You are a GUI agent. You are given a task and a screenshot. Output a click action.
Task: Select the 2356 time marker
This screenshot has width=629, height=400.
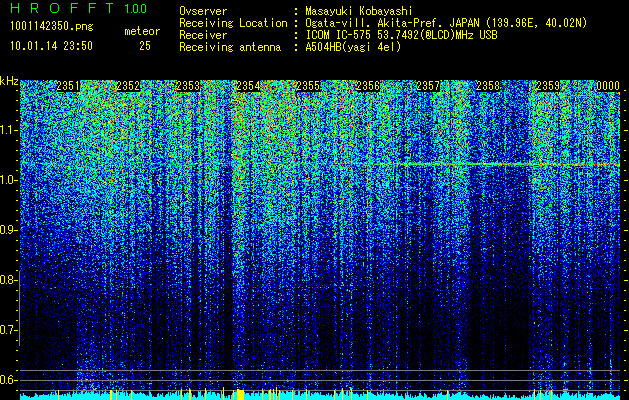pyautogui.click(x=368, y=86)
